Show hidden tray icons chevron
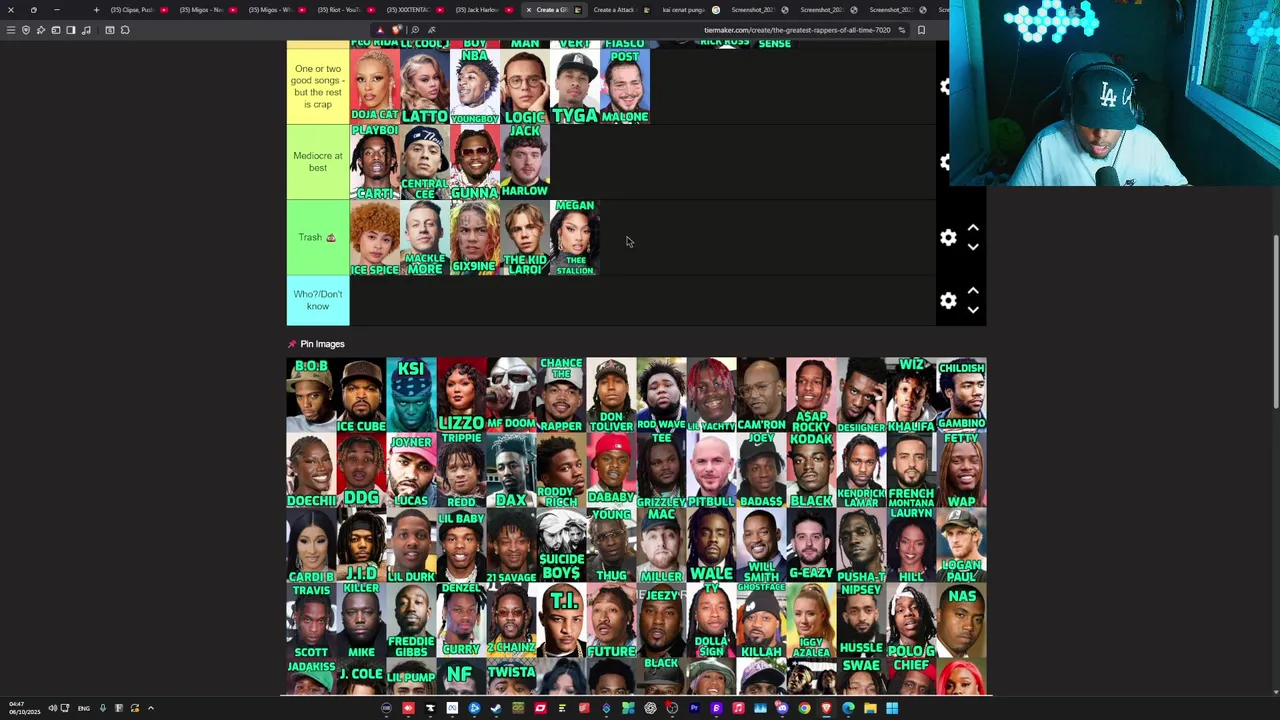Screen dimensions: 1280x720 151,709
